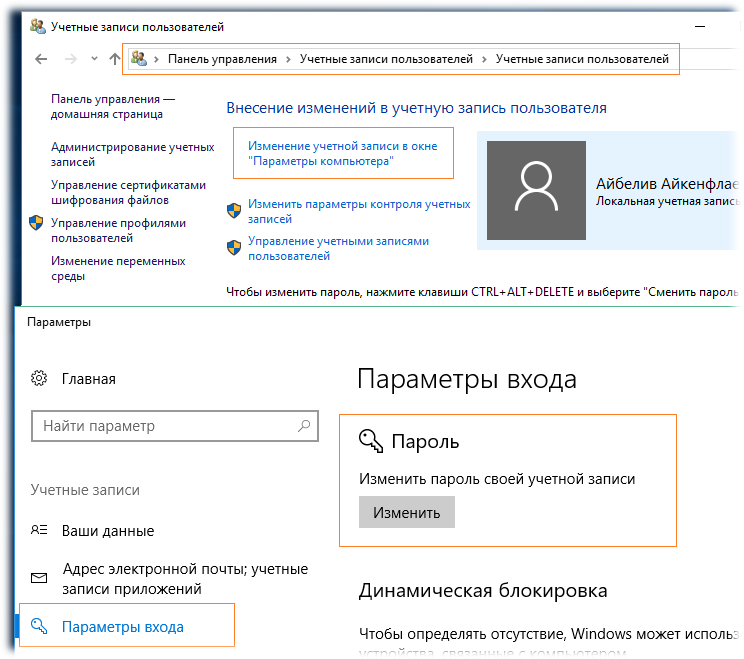Image resolution: width=744 pixels, height=659 pixels.
Task: Select the Пароль section heading
Action: point(425,442)
